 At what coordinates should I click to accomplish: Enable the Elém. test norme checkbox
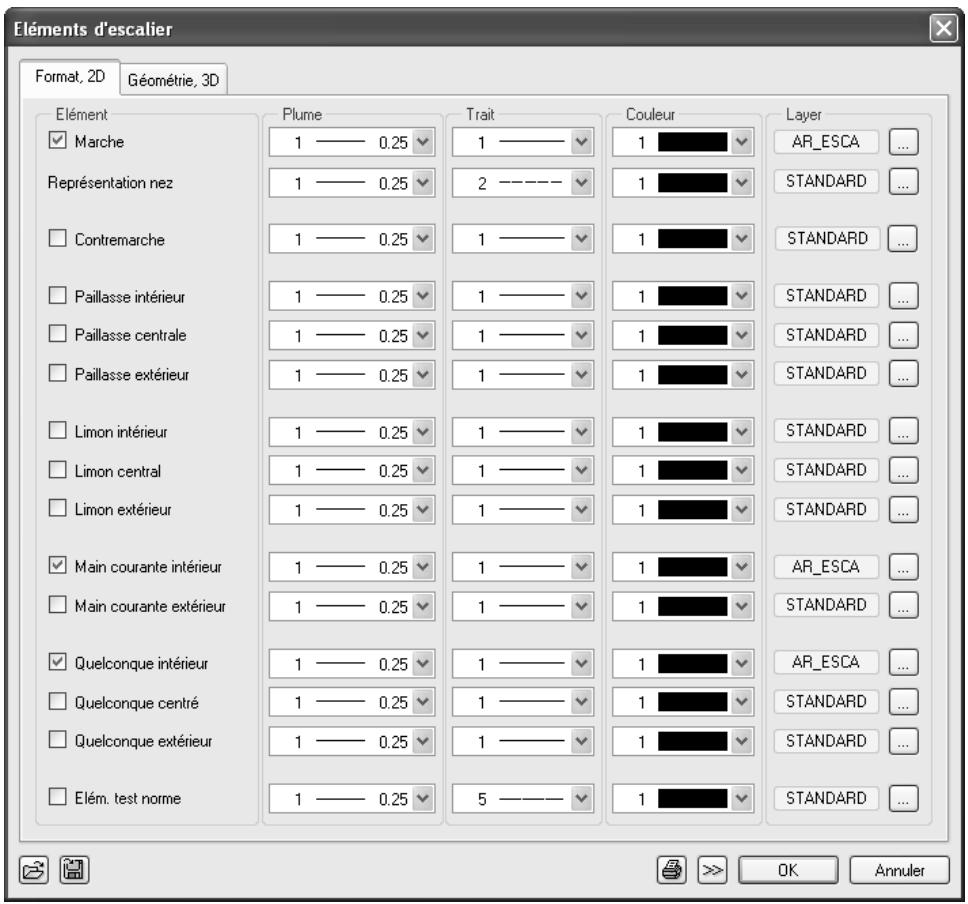[57, 797]
